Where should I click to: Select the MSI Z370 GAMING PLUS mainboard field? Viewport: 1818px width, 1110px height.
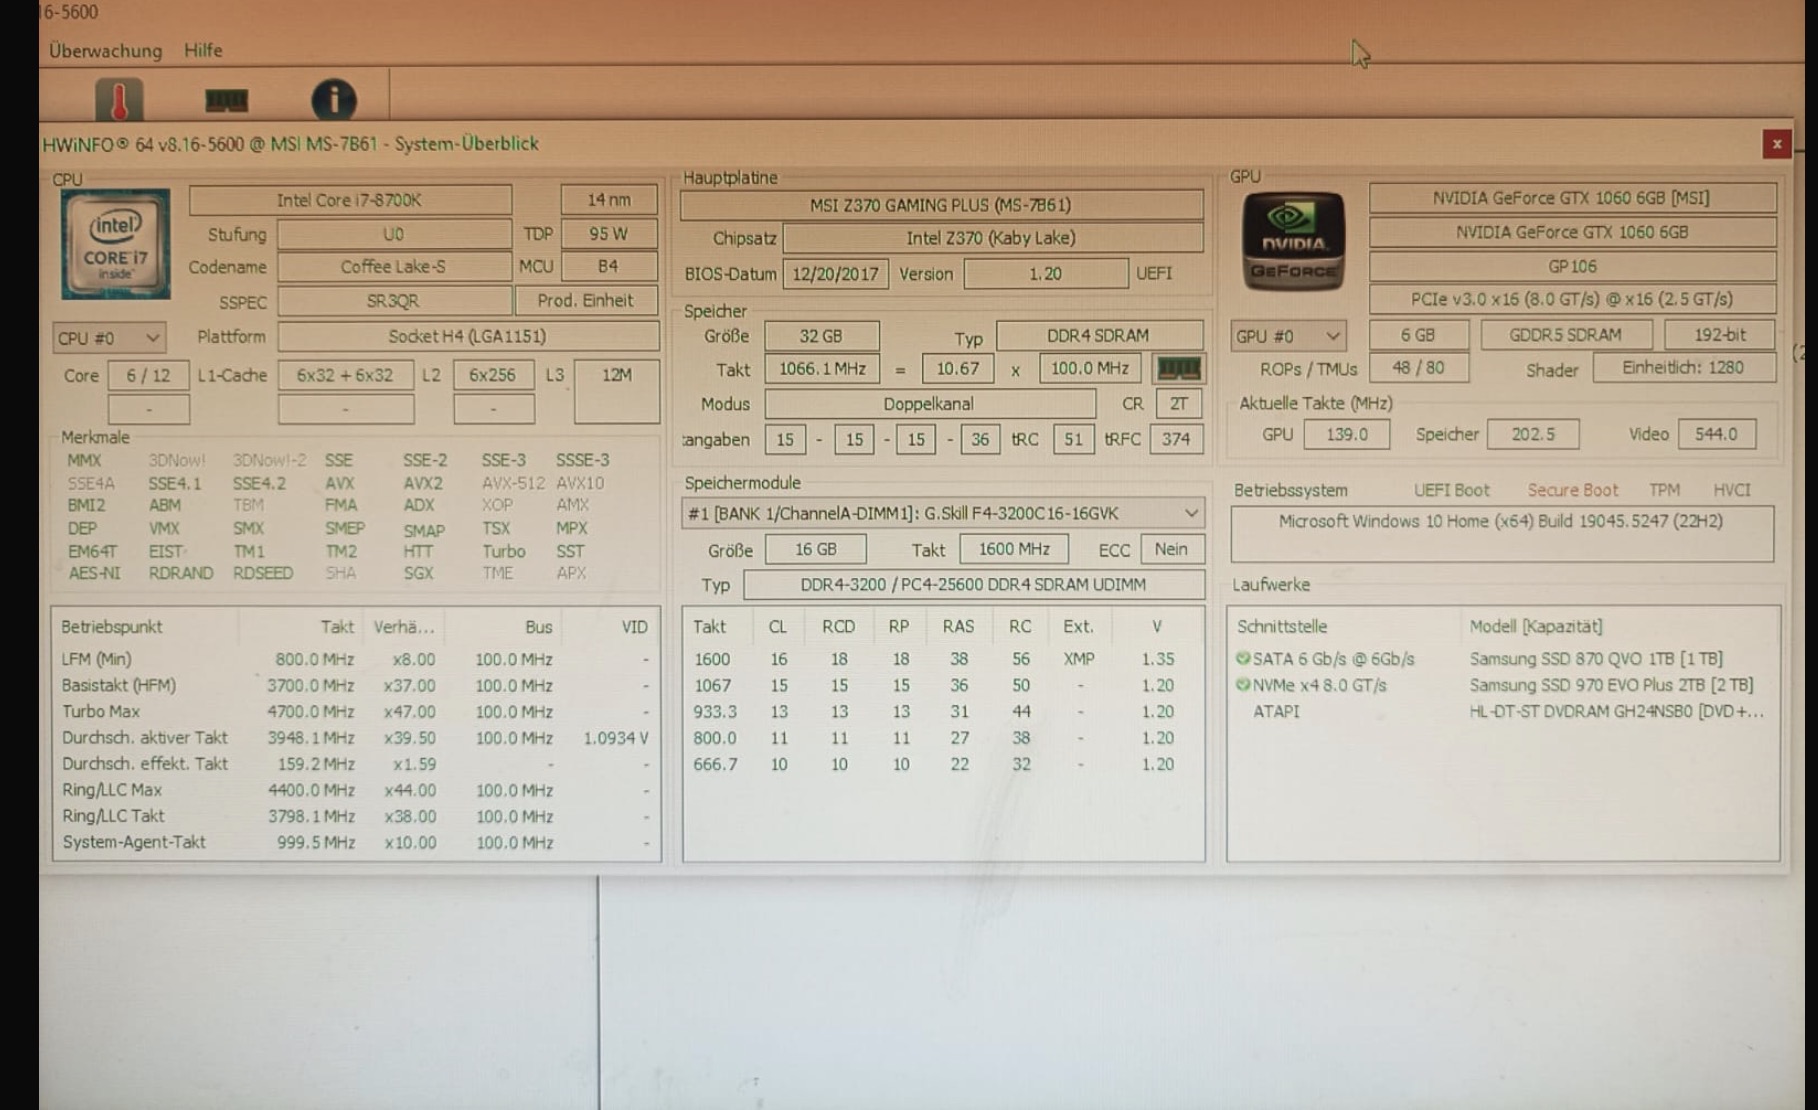coord(941,205)
